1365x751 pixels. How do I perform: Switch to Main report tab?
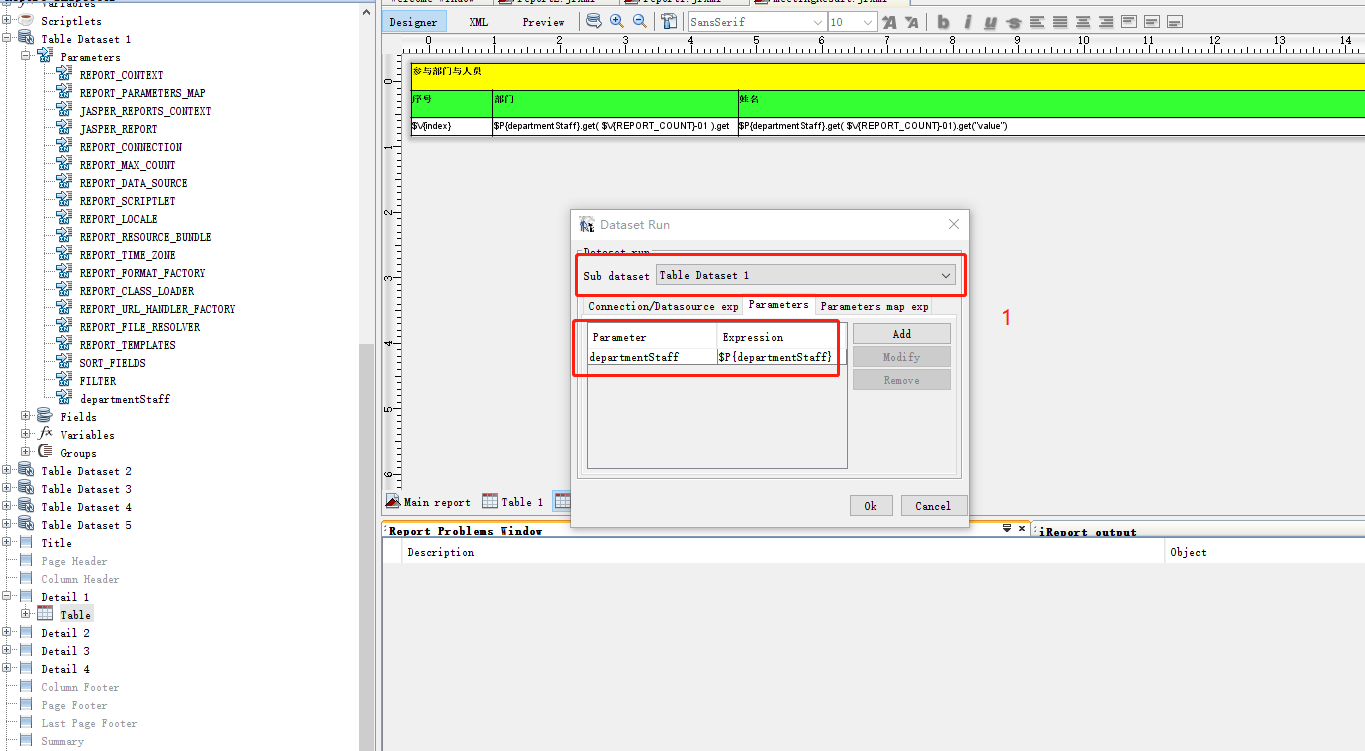[429, 502]
